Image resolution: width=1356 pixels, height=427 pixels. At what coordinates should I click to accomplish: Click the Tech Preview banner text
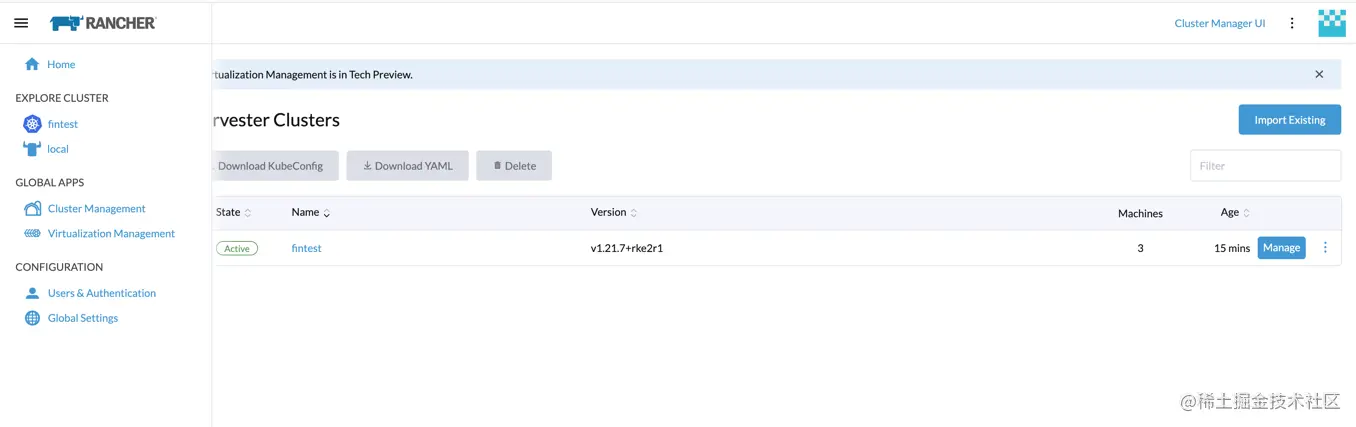click(312, 74)
